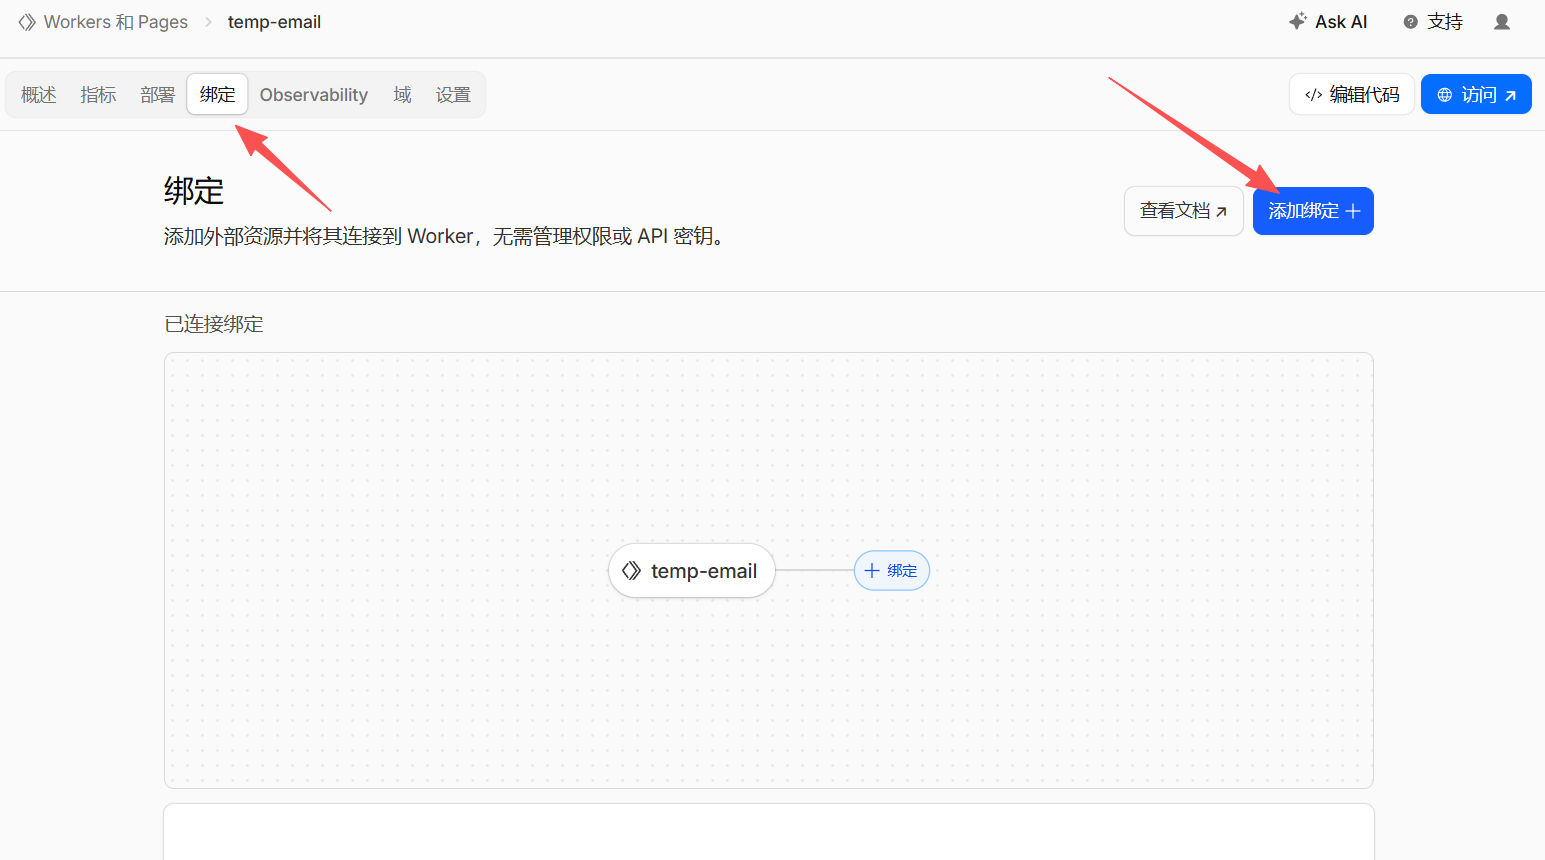The image size is (1545, 860).
Task: Open Workers 和 Pages breadcrumb link
Action: tap(116, 22)
